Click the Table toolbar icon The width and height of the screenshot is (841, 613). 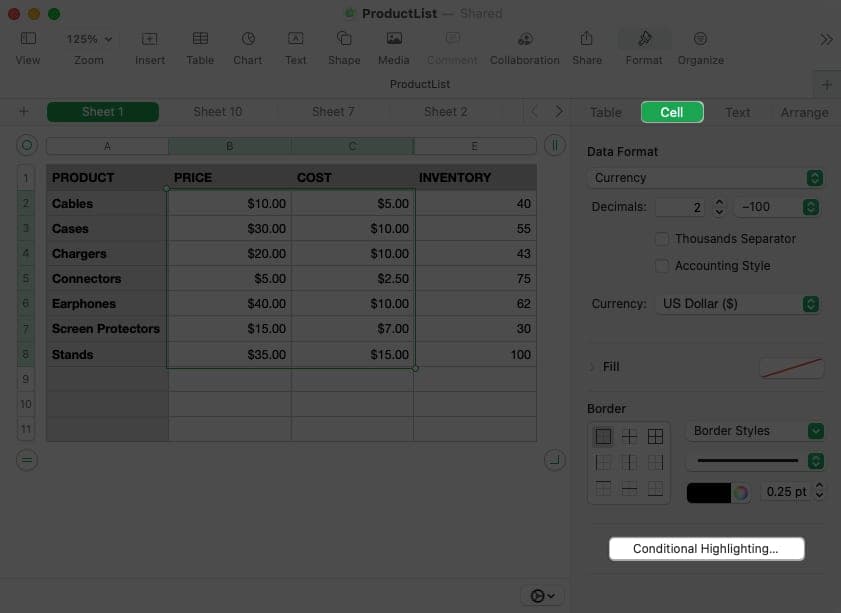tap(200, 39)
